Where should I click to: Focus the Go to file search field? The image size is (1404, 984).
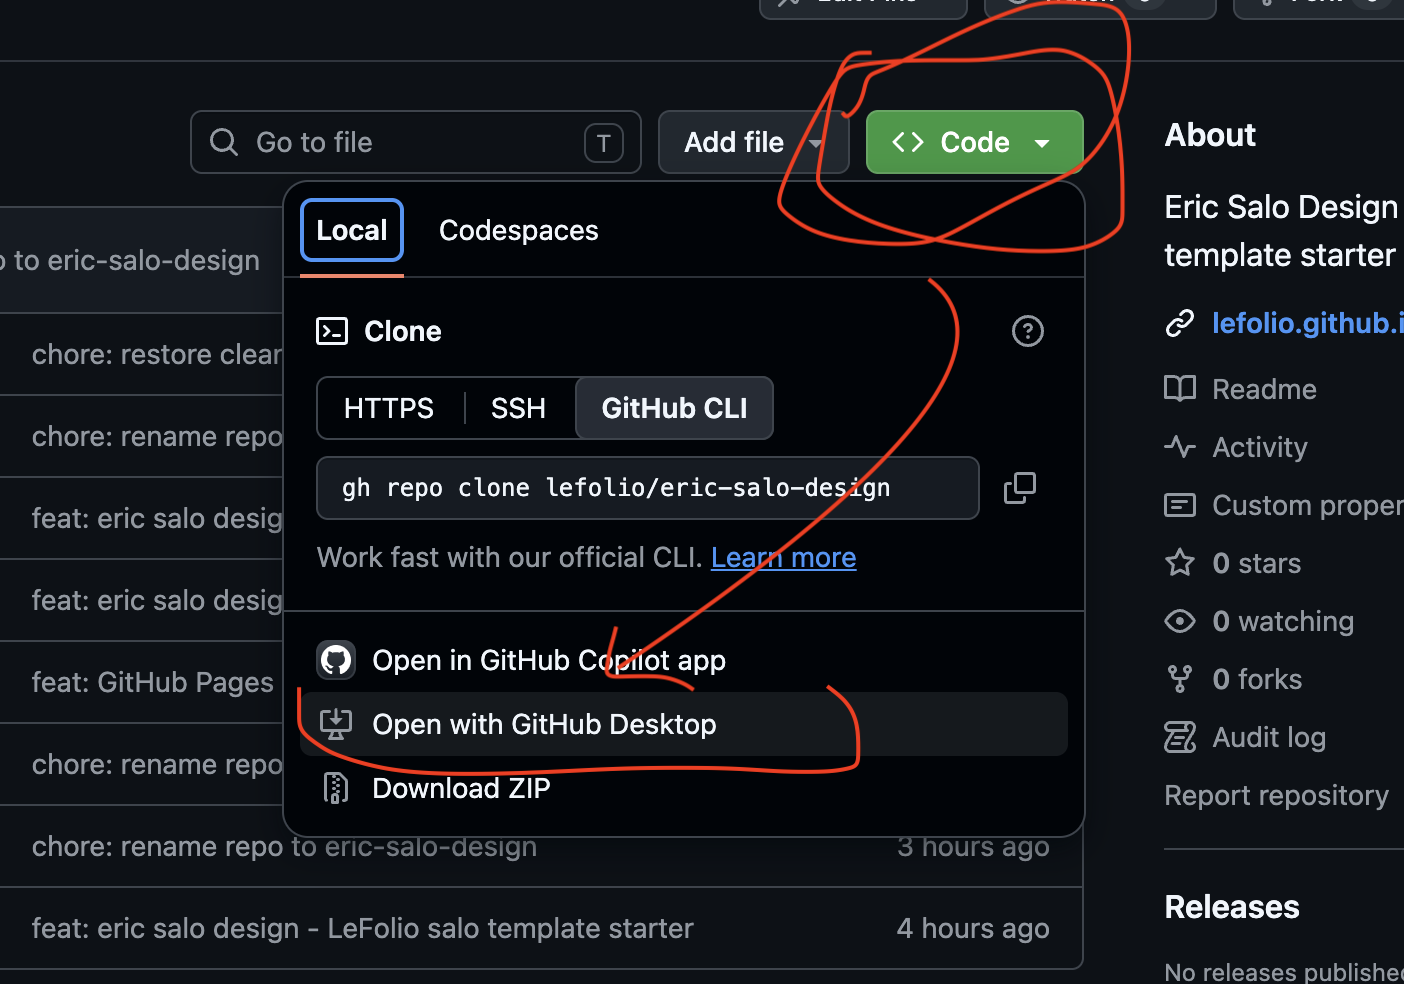tap(416, 142)
